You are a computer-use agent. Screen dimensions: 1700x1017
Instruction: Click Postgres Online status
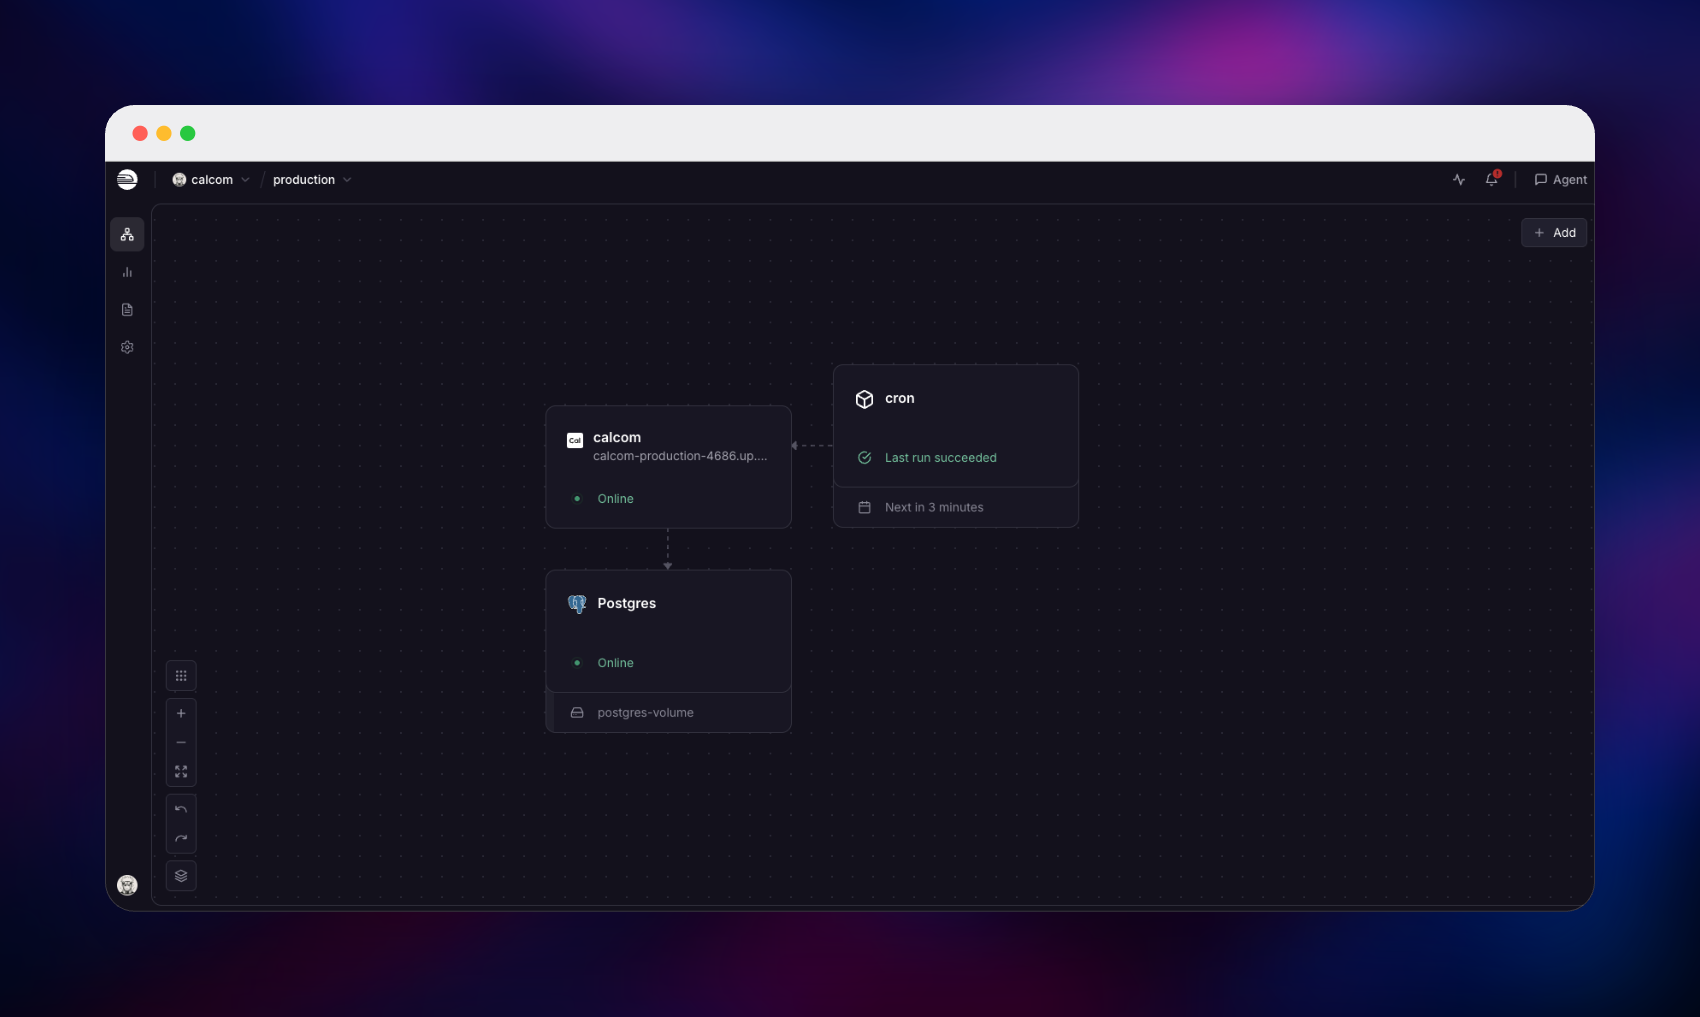(x=615, y=663)
